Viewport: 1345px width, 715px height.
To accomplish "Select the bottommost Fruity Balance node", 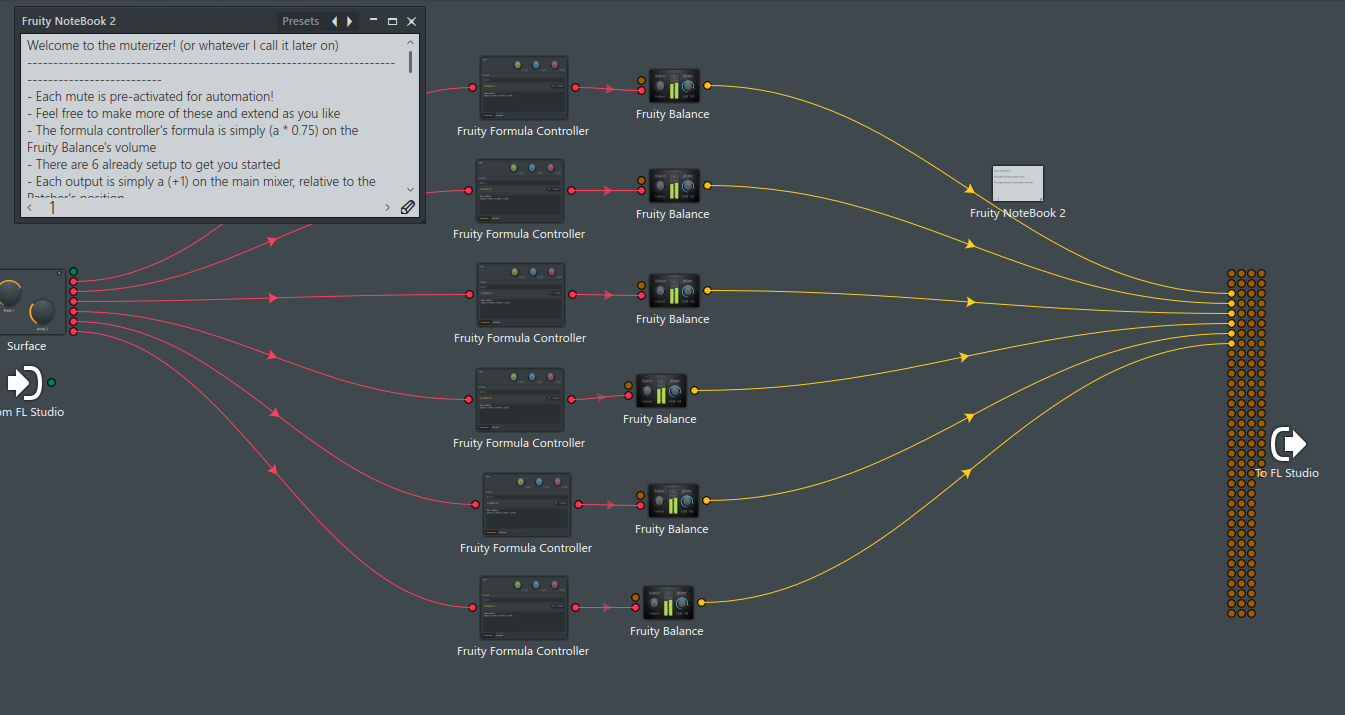I will point(667,603).
